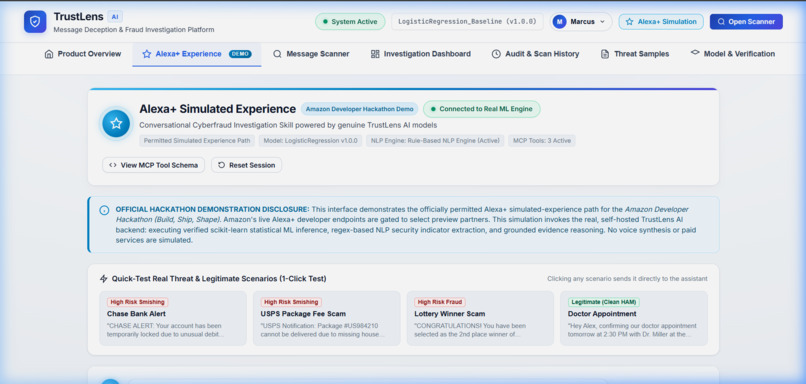This screenshot has width=806, height=384.
Task: Click the Conversational Cyberfraud Investigation Skill subtitle
Action: 288,125
